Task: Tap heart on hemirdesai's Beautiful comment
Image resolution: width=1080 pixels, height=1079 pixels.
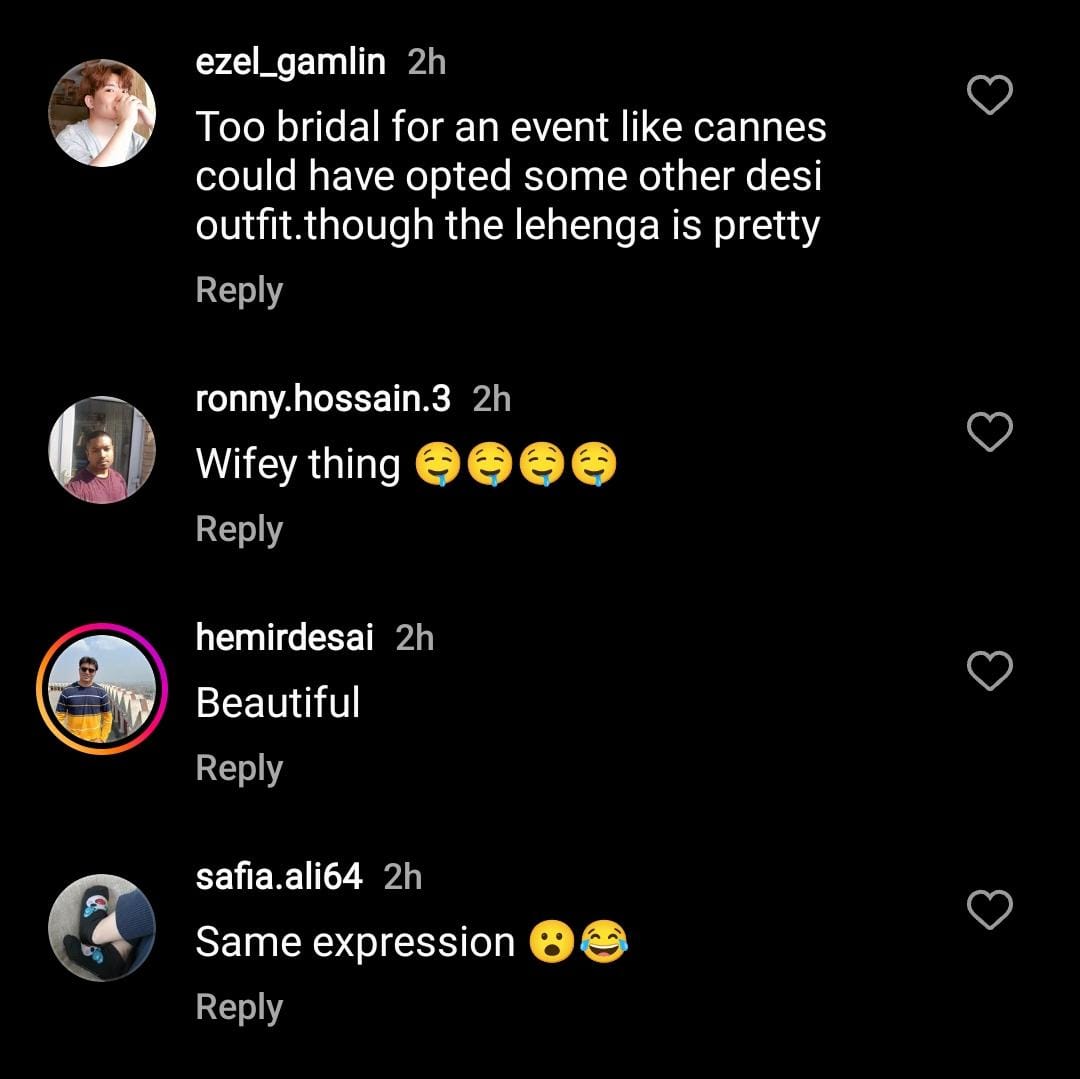Action: [x=990, y=671]
